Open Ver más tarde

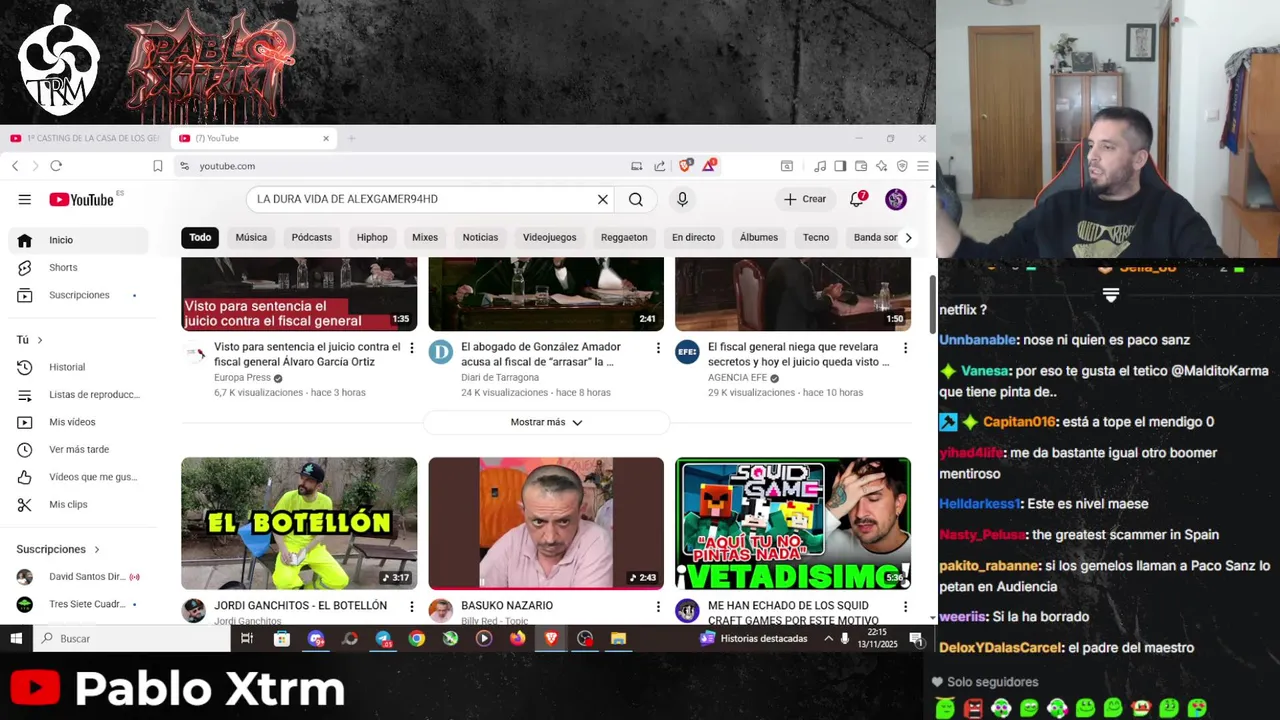click(79, 449)
